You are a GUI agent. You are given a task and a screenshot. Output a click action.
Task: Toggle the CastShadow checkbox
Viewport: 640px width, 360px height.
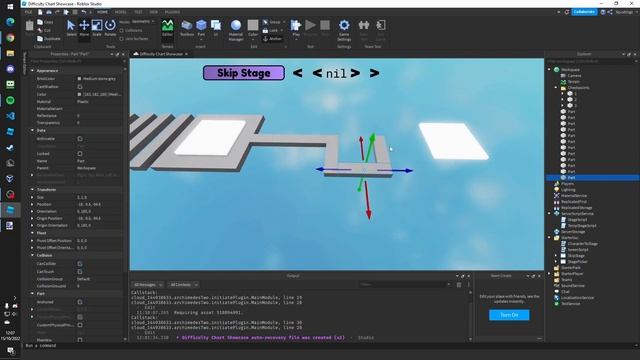(x=80, y=87)
